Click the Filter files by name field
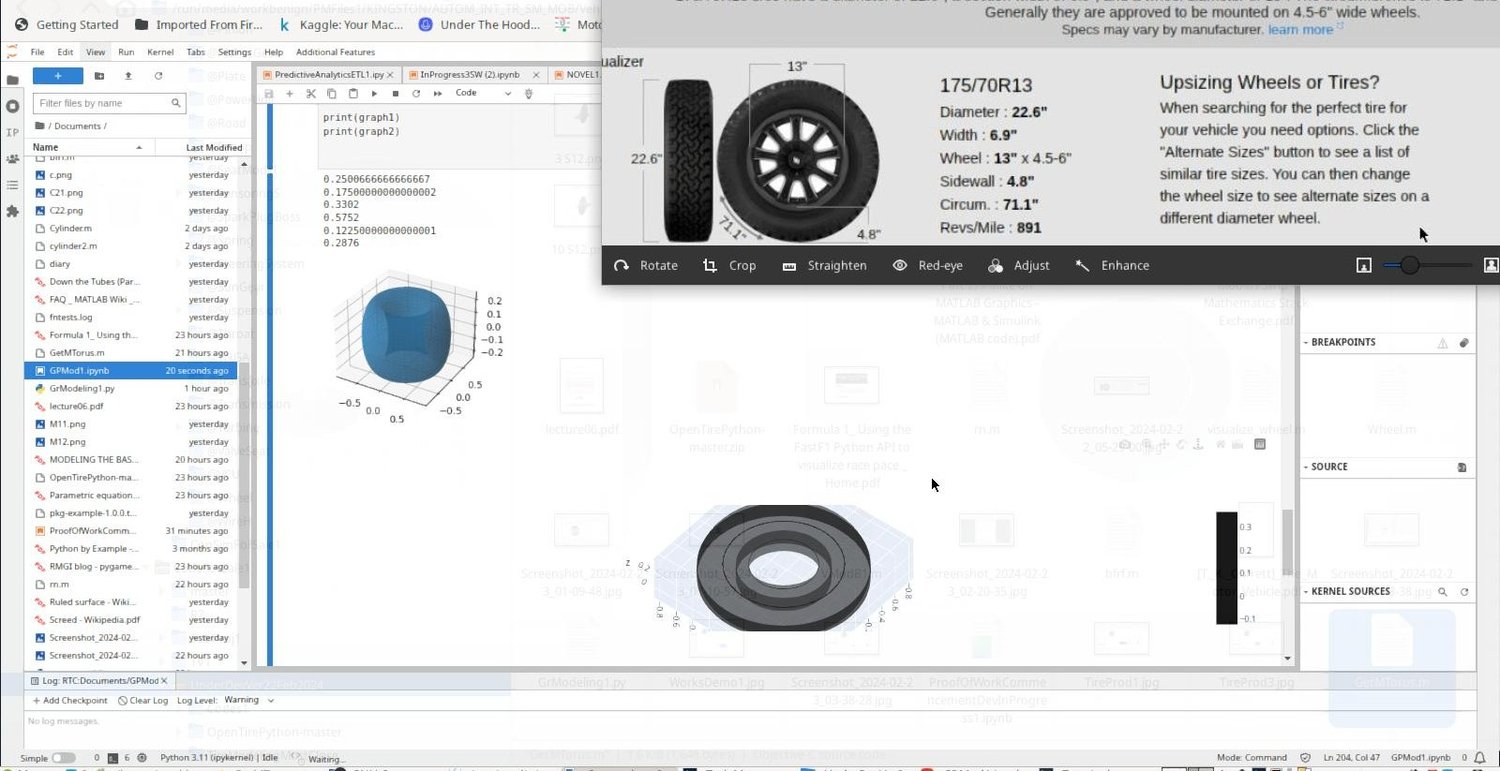 coord(110,103)
